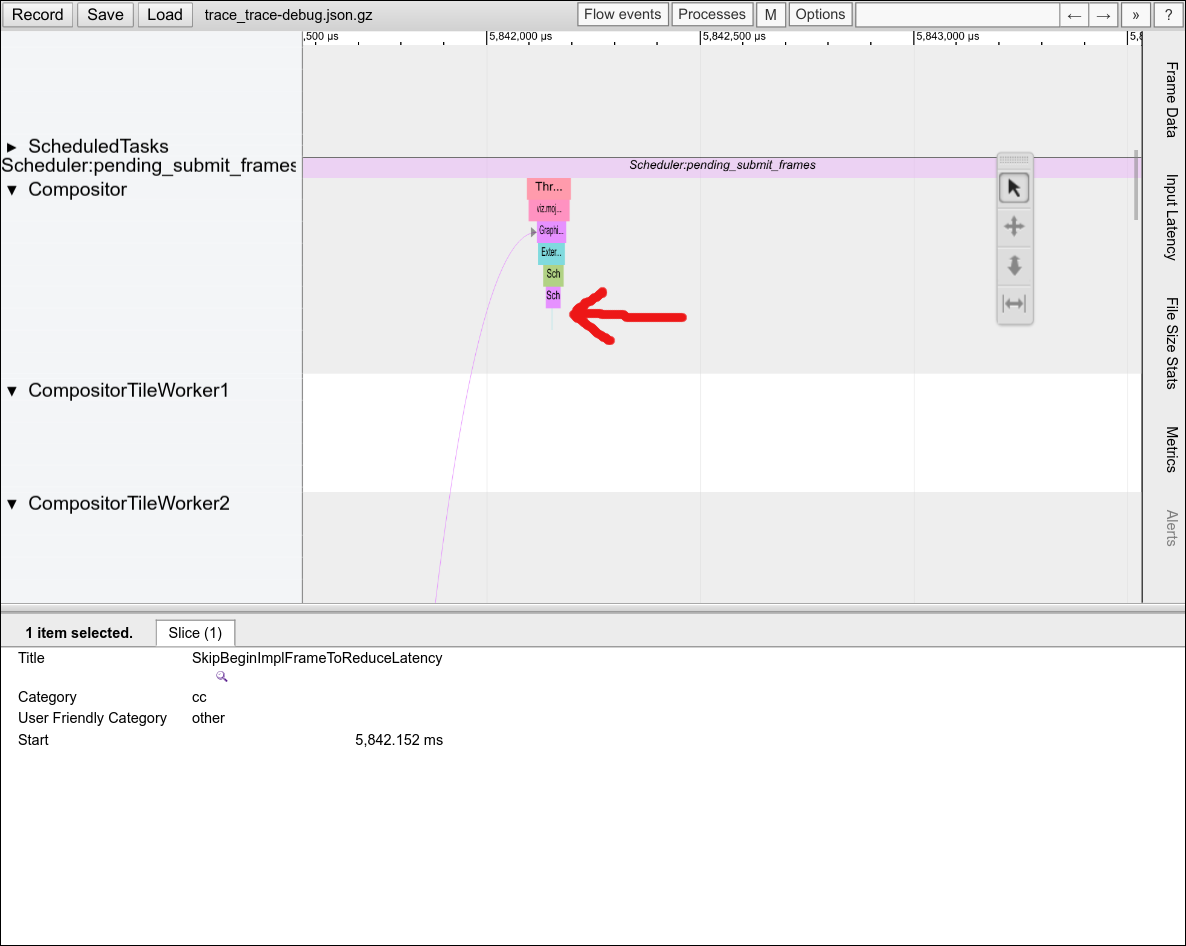The image size is (1186, 946).
Task: Toggle metadata with the M button
Action: [770, 15]
